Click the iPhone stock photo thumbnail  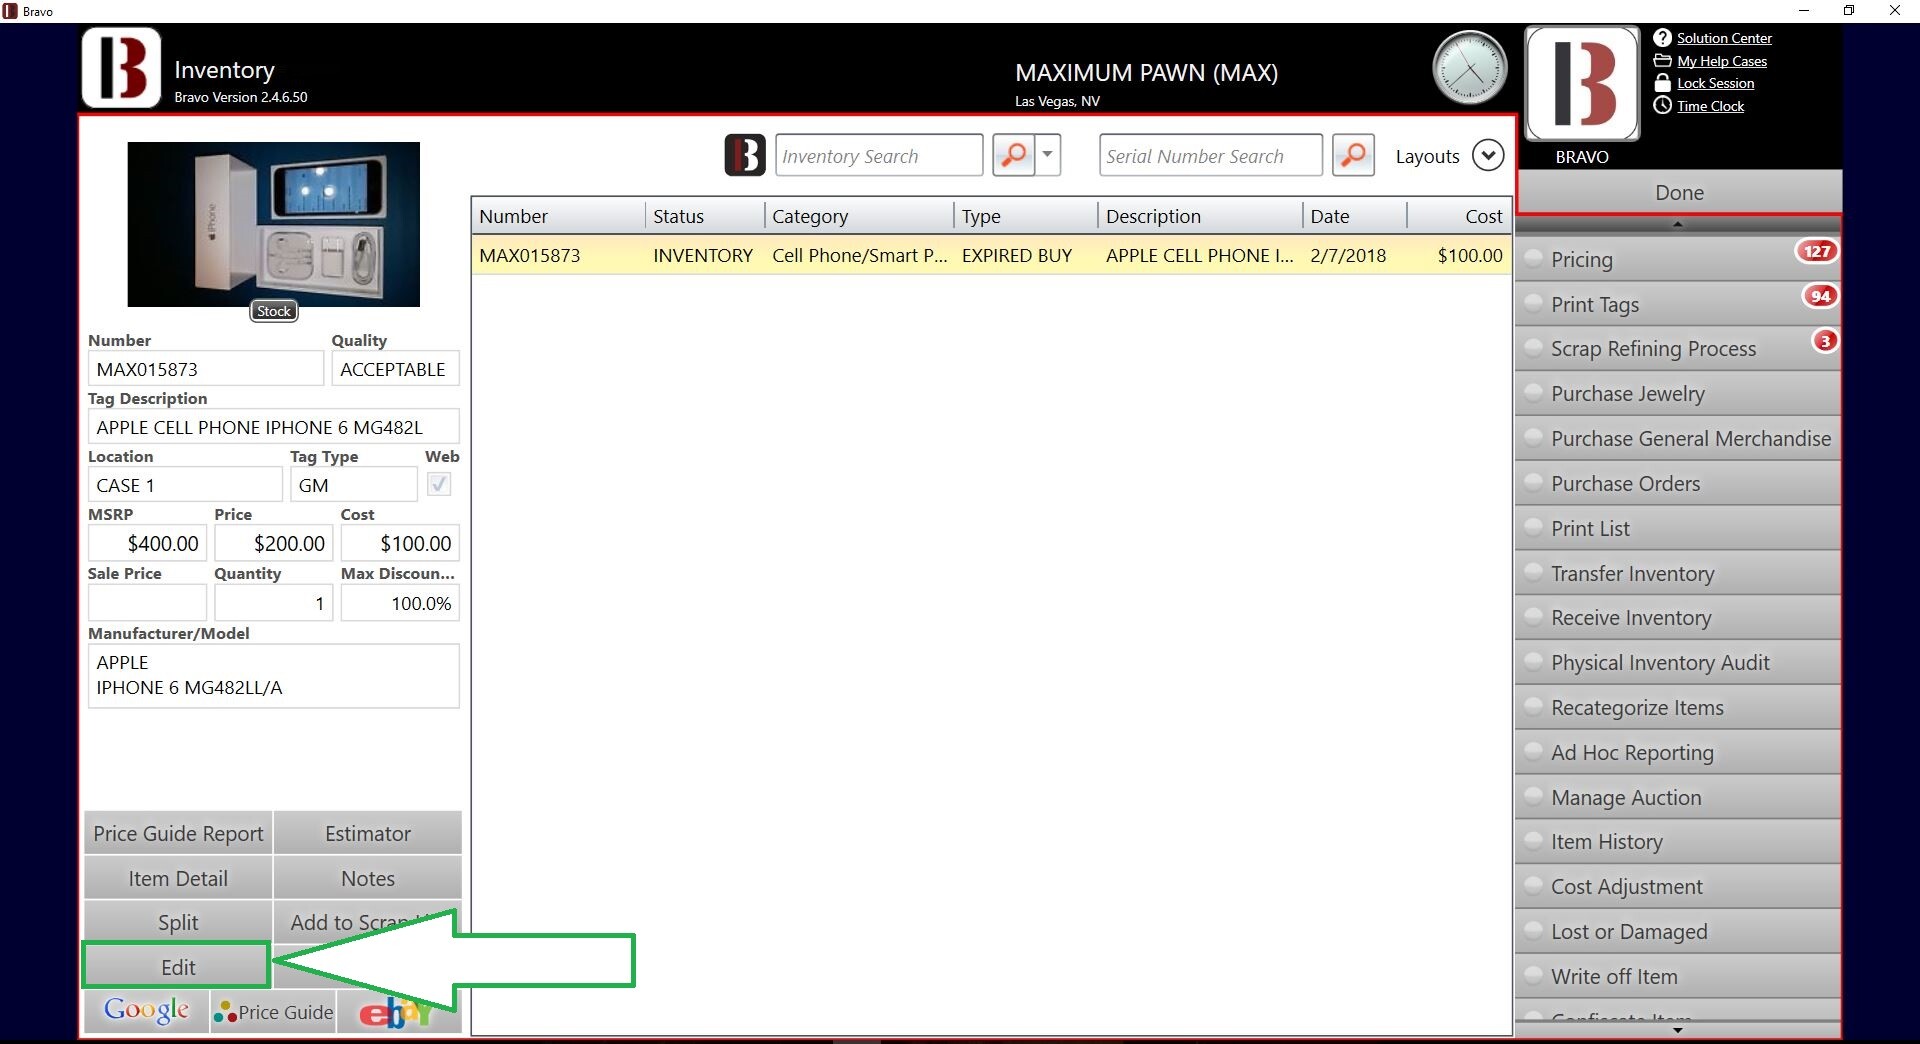(x=273, y=224)
